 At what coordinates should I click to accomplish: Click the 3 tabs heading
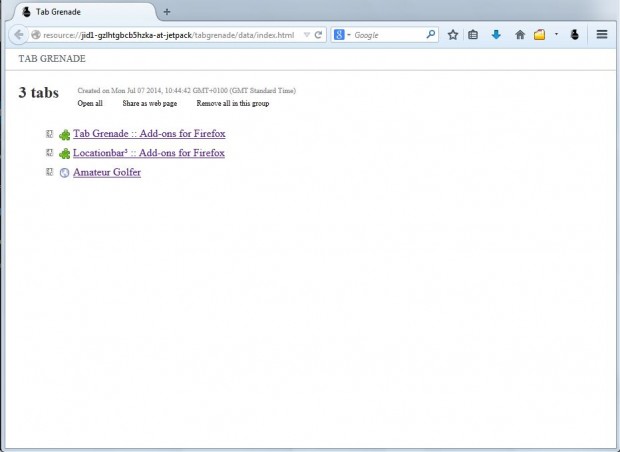(x=39, y=93)
